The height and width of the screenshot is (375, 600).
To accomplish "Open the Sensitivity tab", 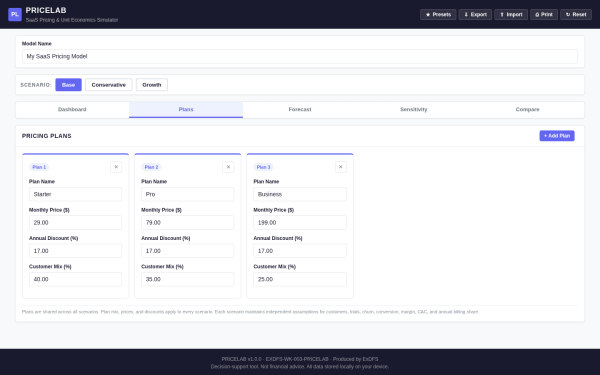I will click(x=414, y=109).
